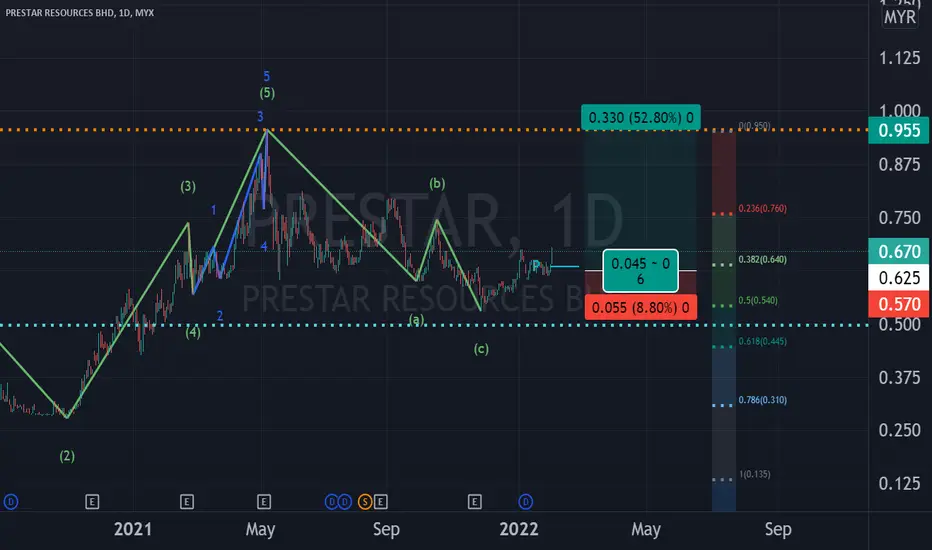Select the 0.330 (52.80%) profit target label

pyautogui.click(x=641, y=118)
